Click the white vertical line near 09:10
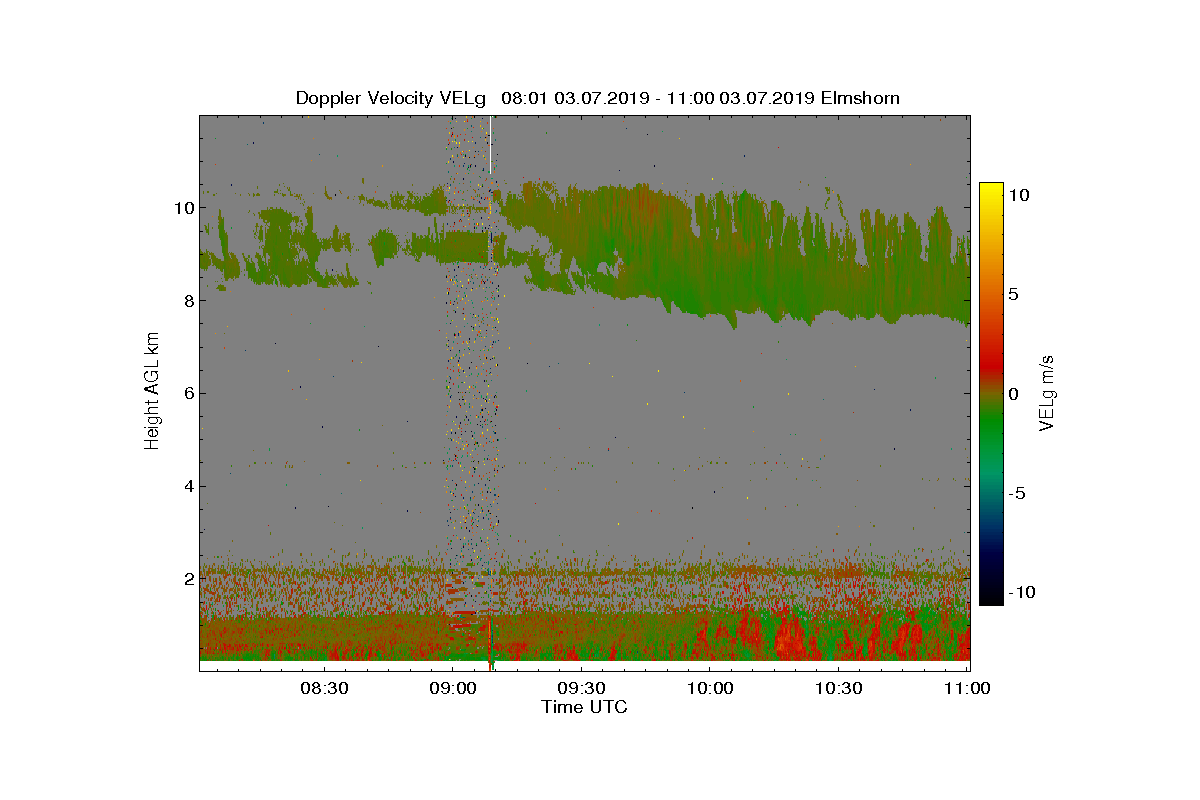Image resolution: width=1200 pixels, height=800 pixels. pyautogui.click(x=491, y=145)
